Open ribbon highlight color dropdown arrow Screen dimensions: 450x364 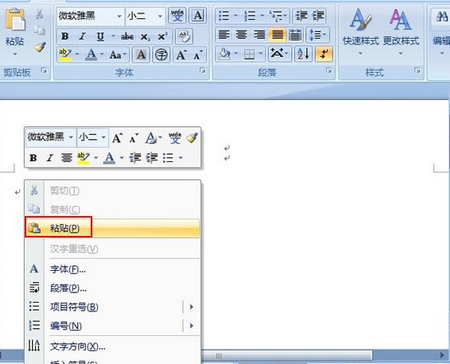coord(77,54)
